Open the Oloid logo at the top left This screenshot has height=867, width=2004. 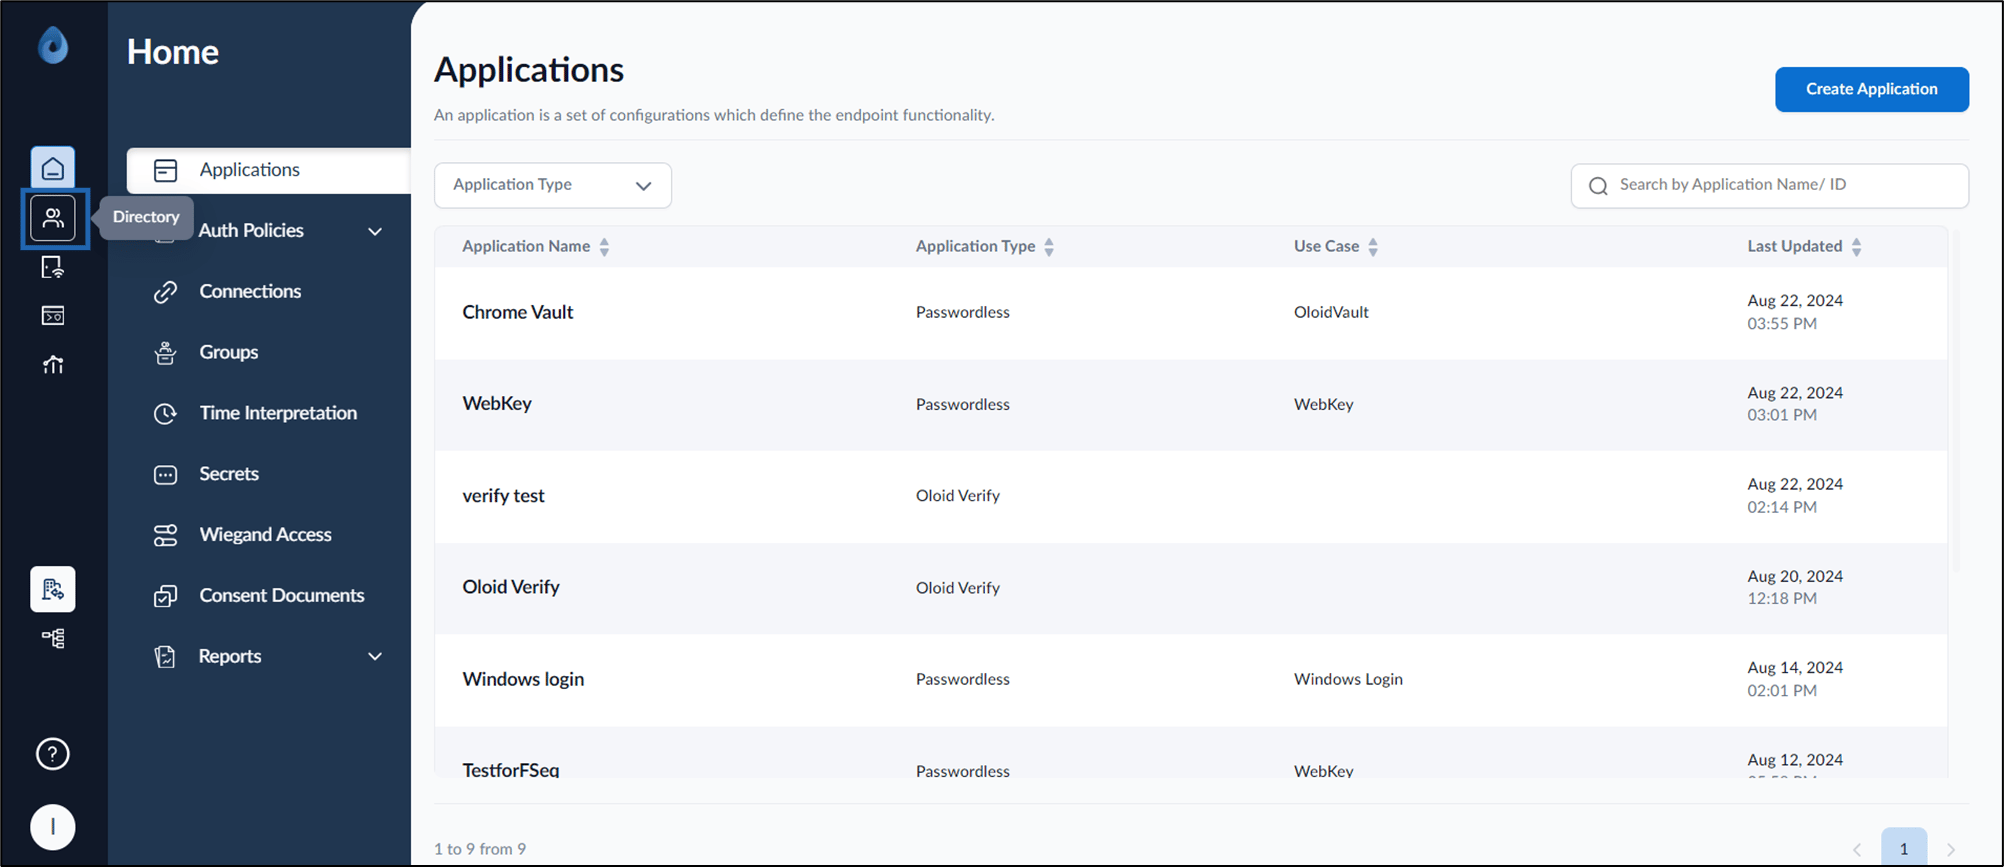click(53, 45)
